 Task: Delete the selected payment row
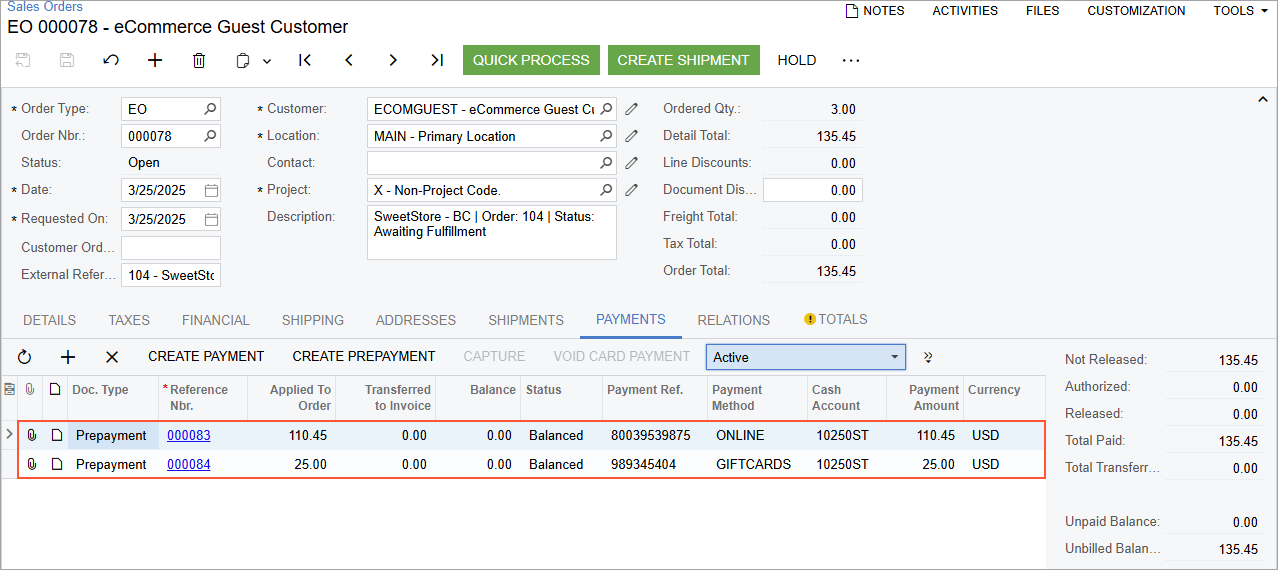(x=112, y=357)
